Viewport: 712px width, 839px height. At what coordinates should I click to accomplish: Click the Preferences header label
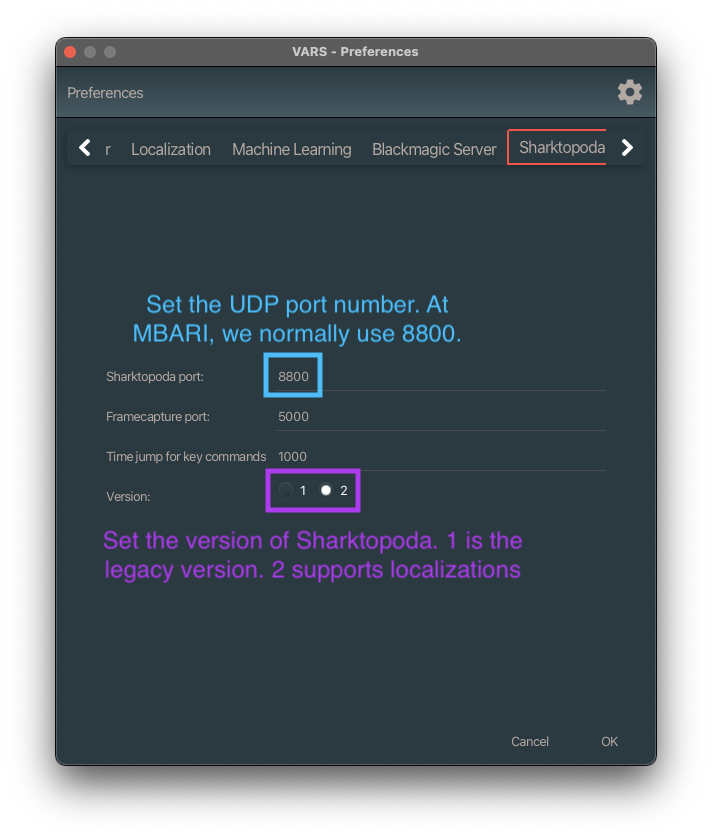pyautogui.click(x=105, y=93)
